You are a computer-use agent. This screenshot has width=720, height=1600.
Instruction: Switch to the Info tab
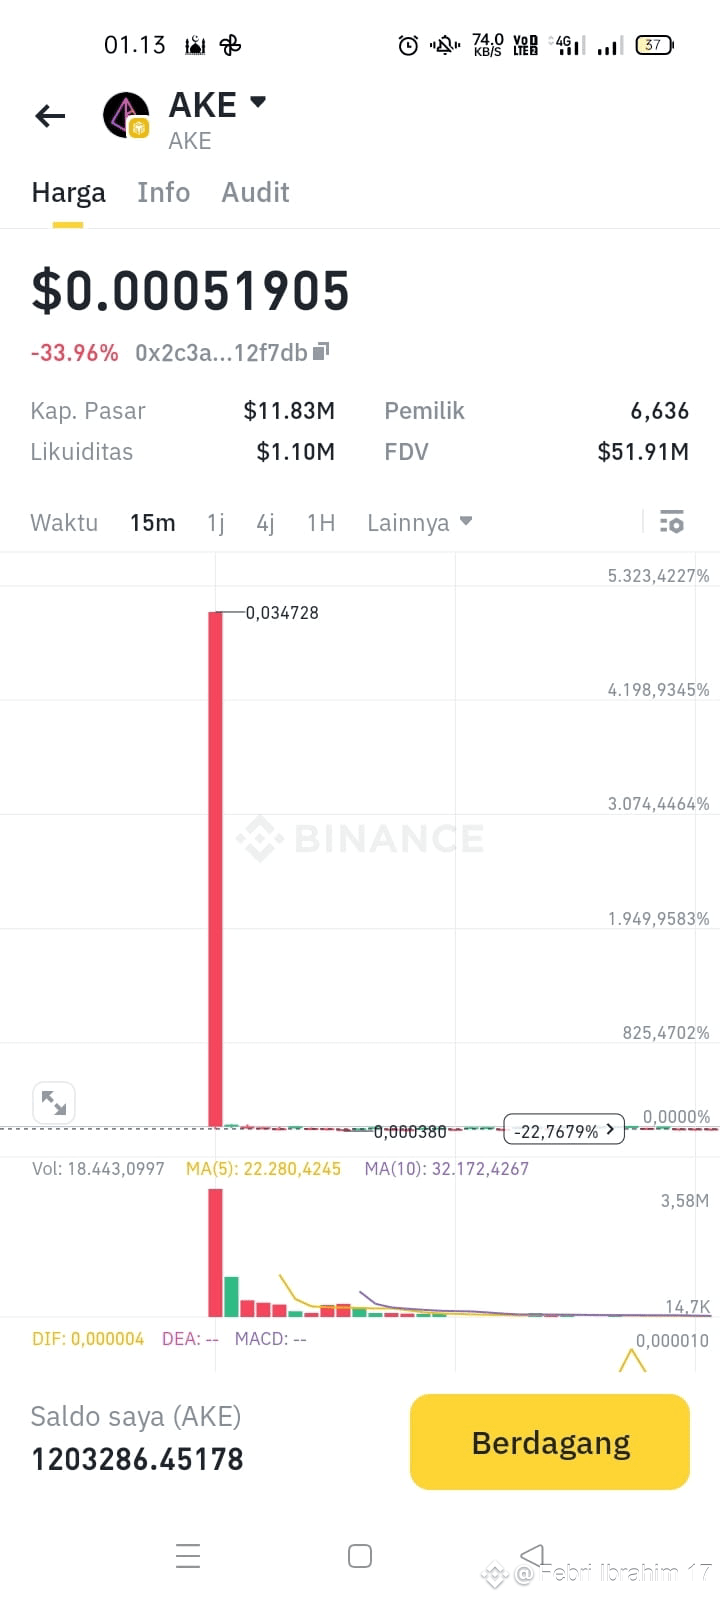pyautogui.click(x=163, y=192)
